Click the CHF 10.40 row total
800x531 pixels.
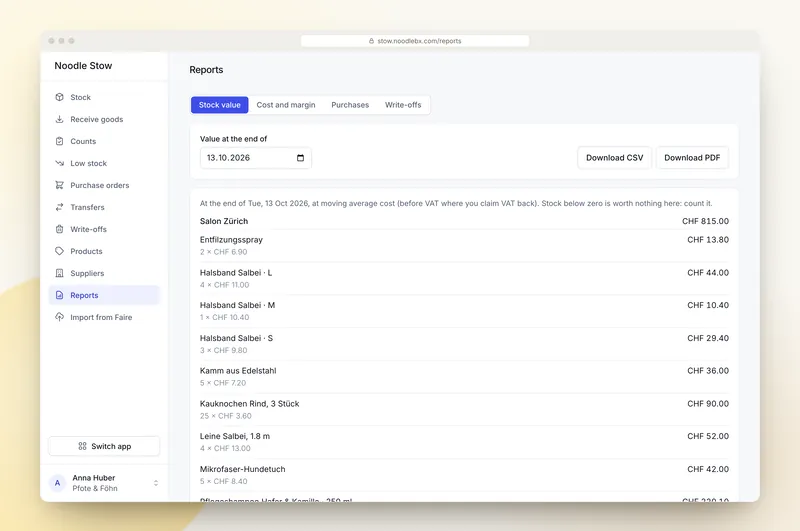point(708,305)
